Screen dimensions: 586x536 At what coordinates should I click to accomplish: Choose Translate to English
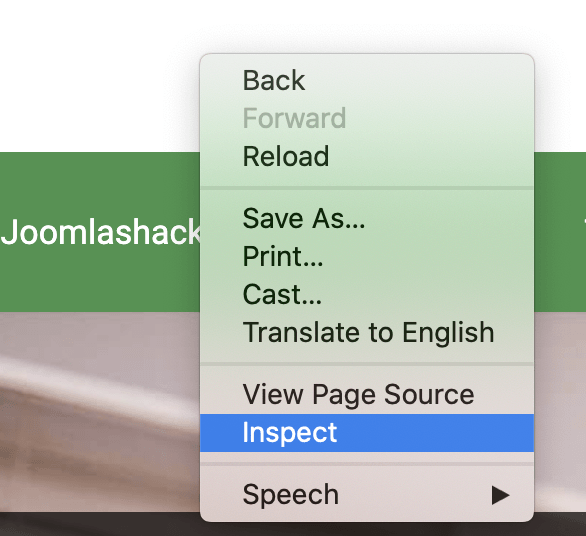coord(367,332)
